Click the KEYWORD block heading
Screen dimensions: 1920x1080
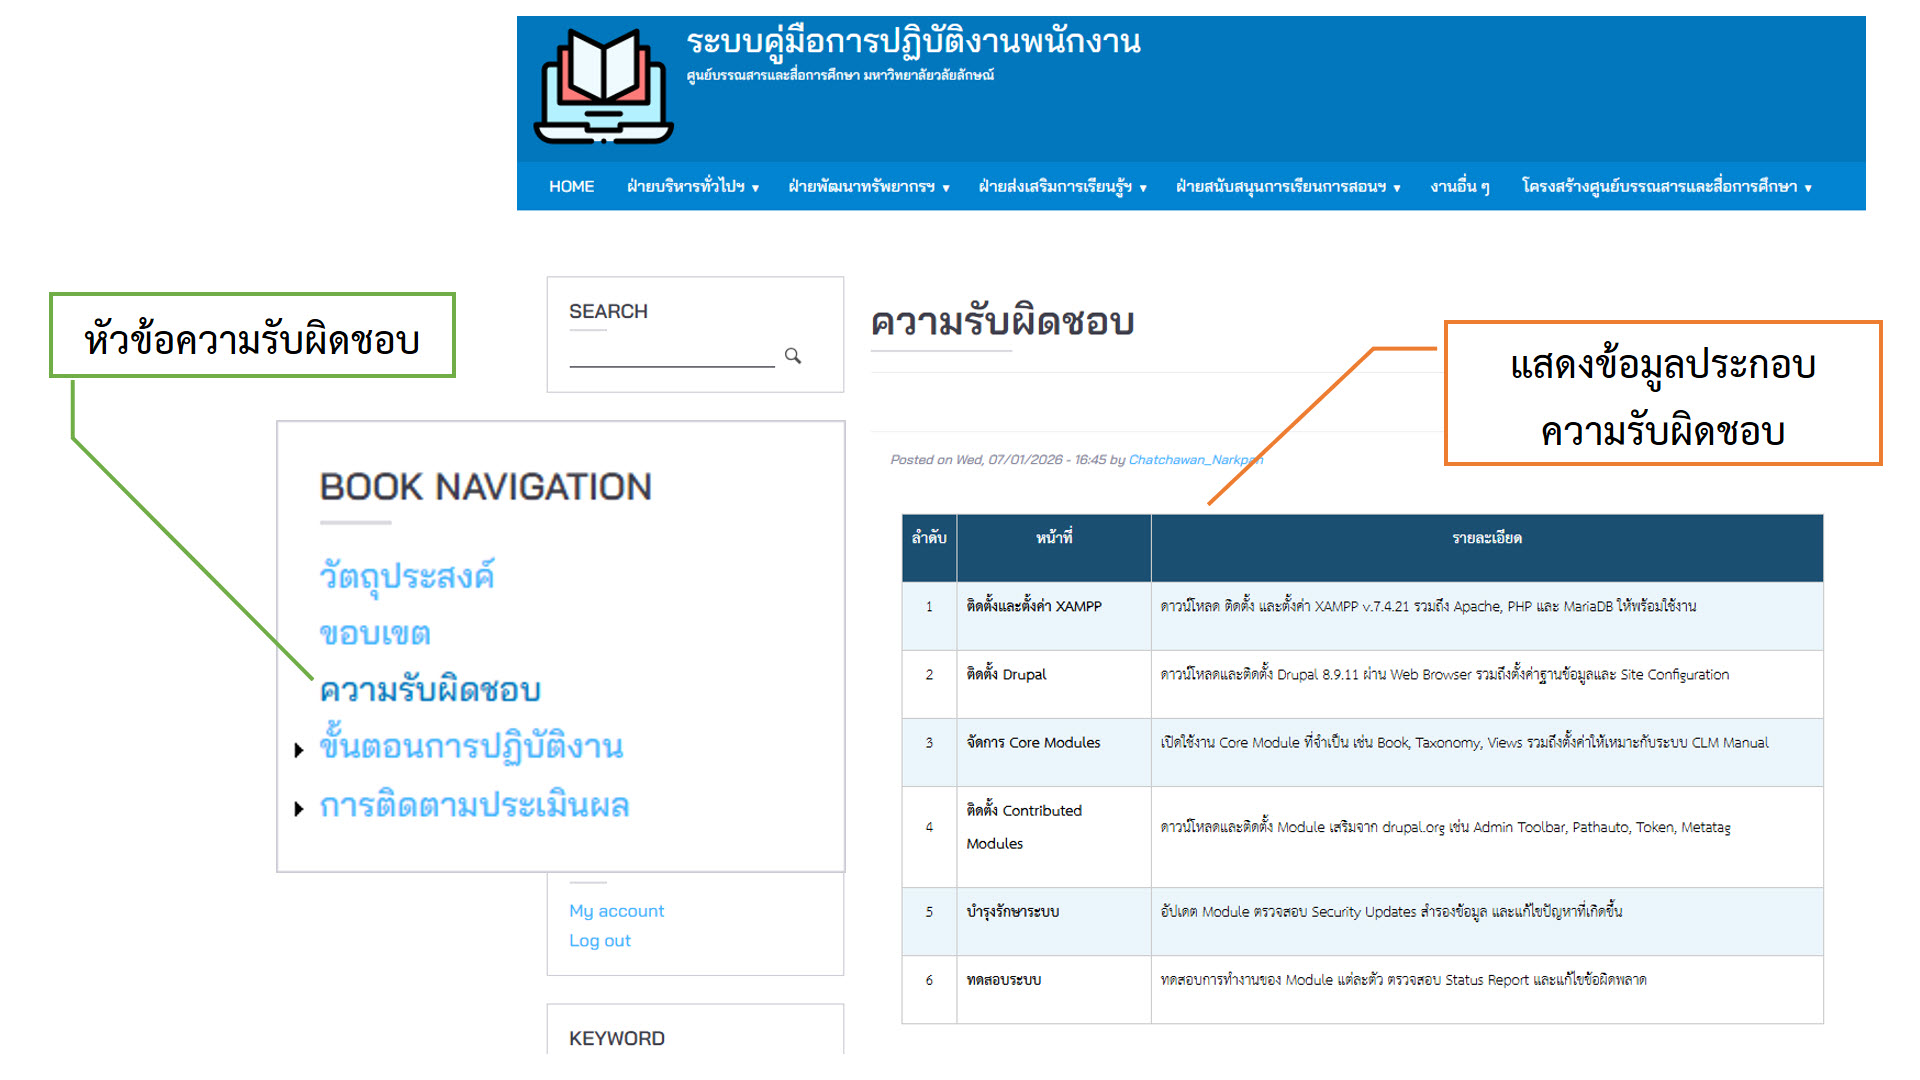coord(617,1038)
